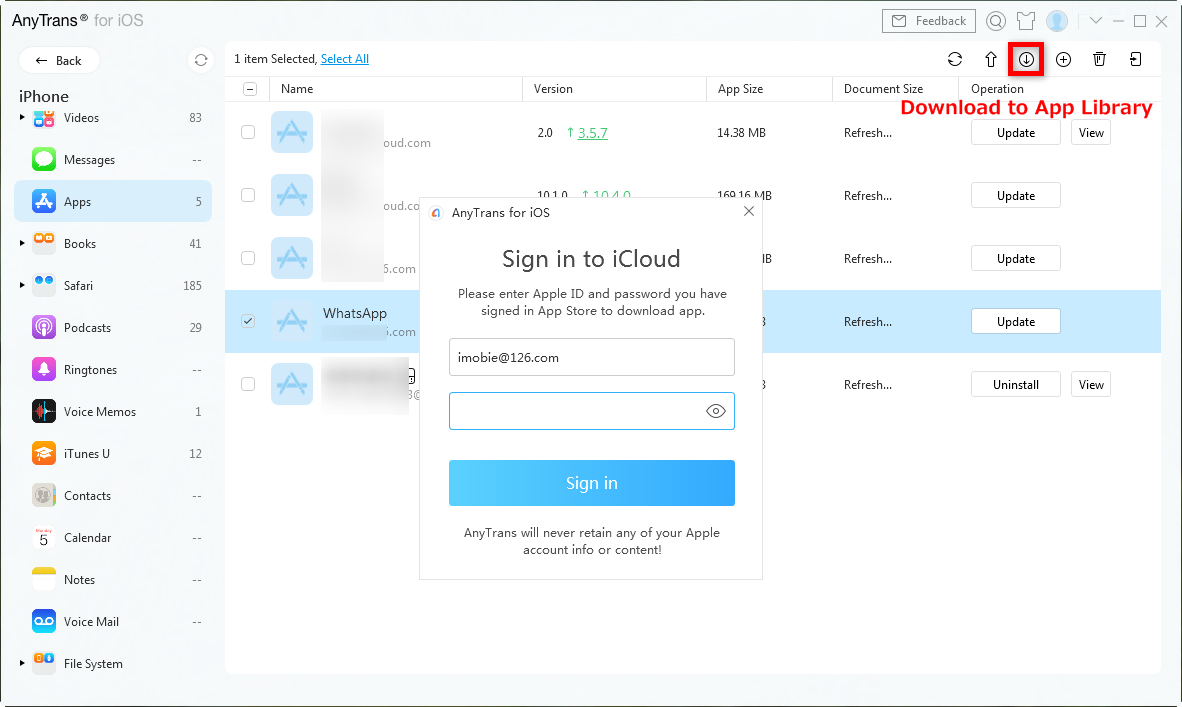Open the search icon in title bar
Viewport: 1182px width, 707px height.
[x=996, y=21]
